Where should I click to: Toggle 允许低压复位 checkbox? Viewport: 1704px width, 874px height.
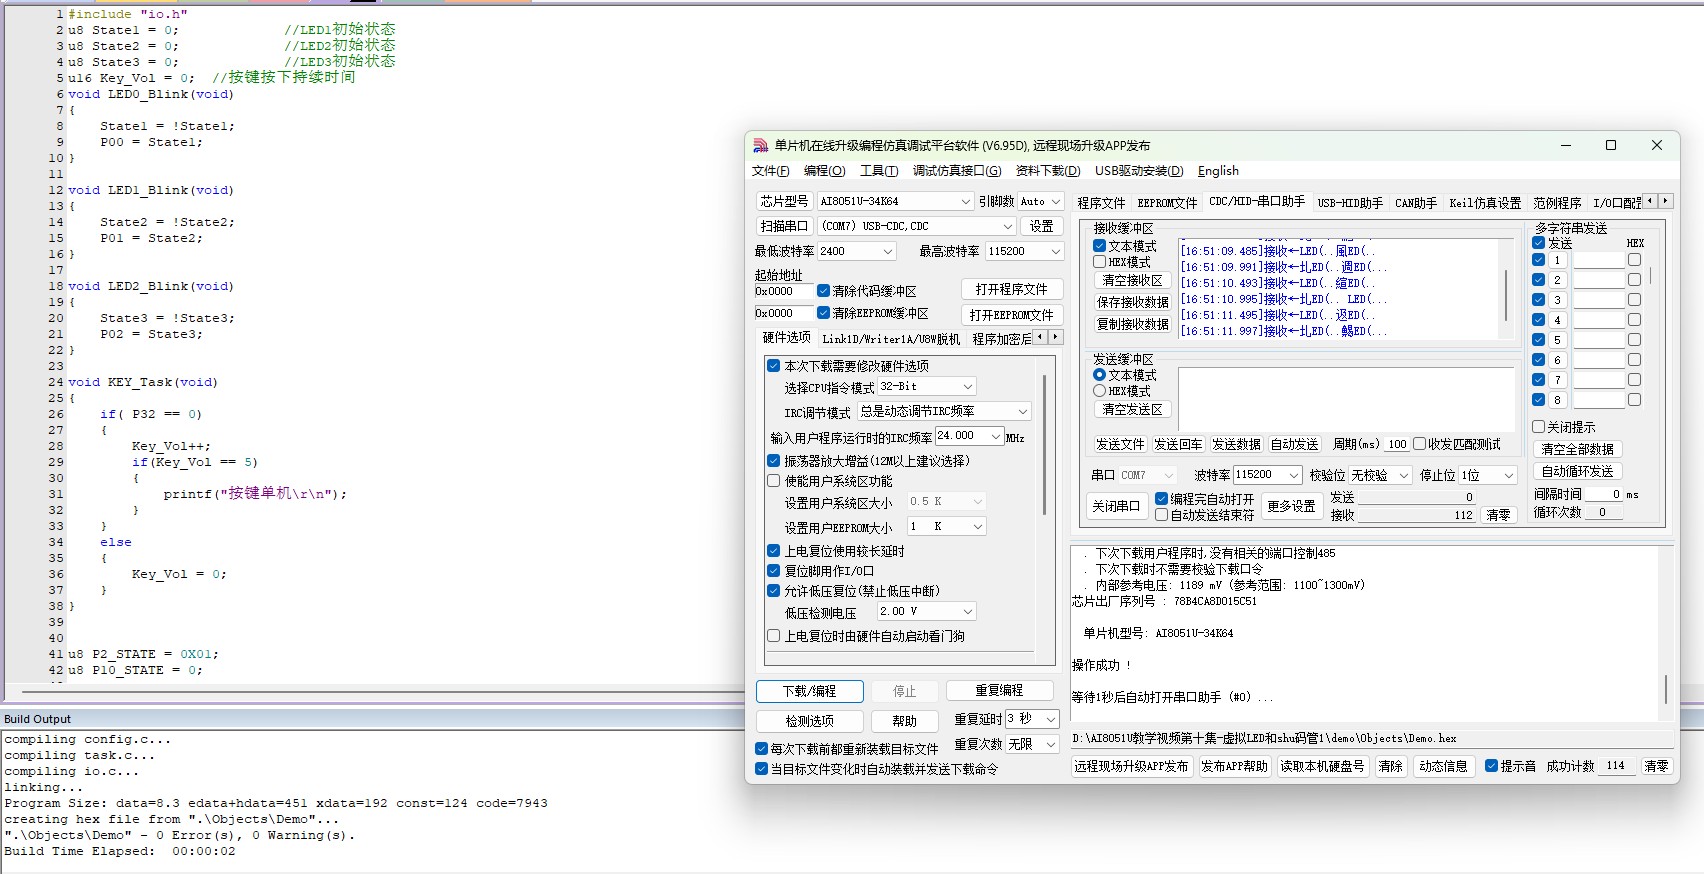[773, 591]
